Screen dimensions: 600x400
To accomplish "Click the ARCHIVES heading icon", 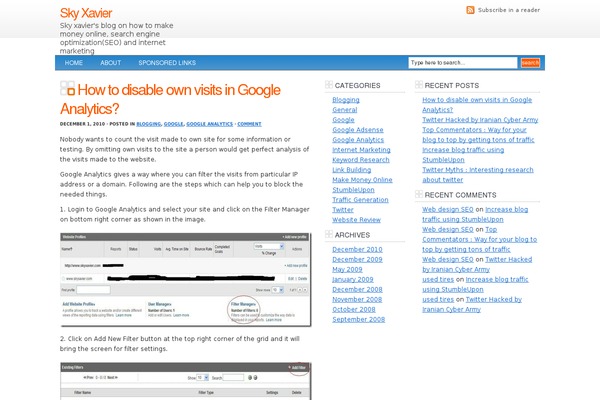I will (x=329, y=234).
